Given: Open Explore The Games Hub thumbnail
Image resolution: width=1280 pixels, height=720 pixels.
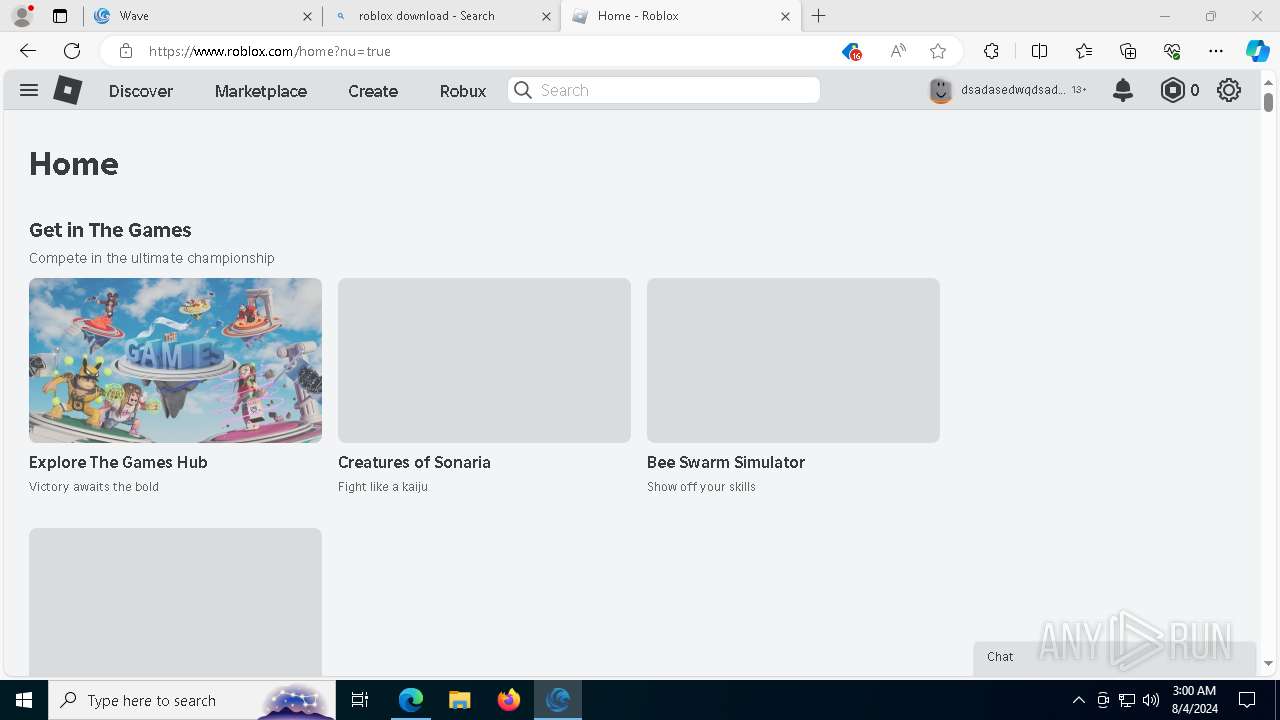Looking at the screenshot, I should (175, 360).
